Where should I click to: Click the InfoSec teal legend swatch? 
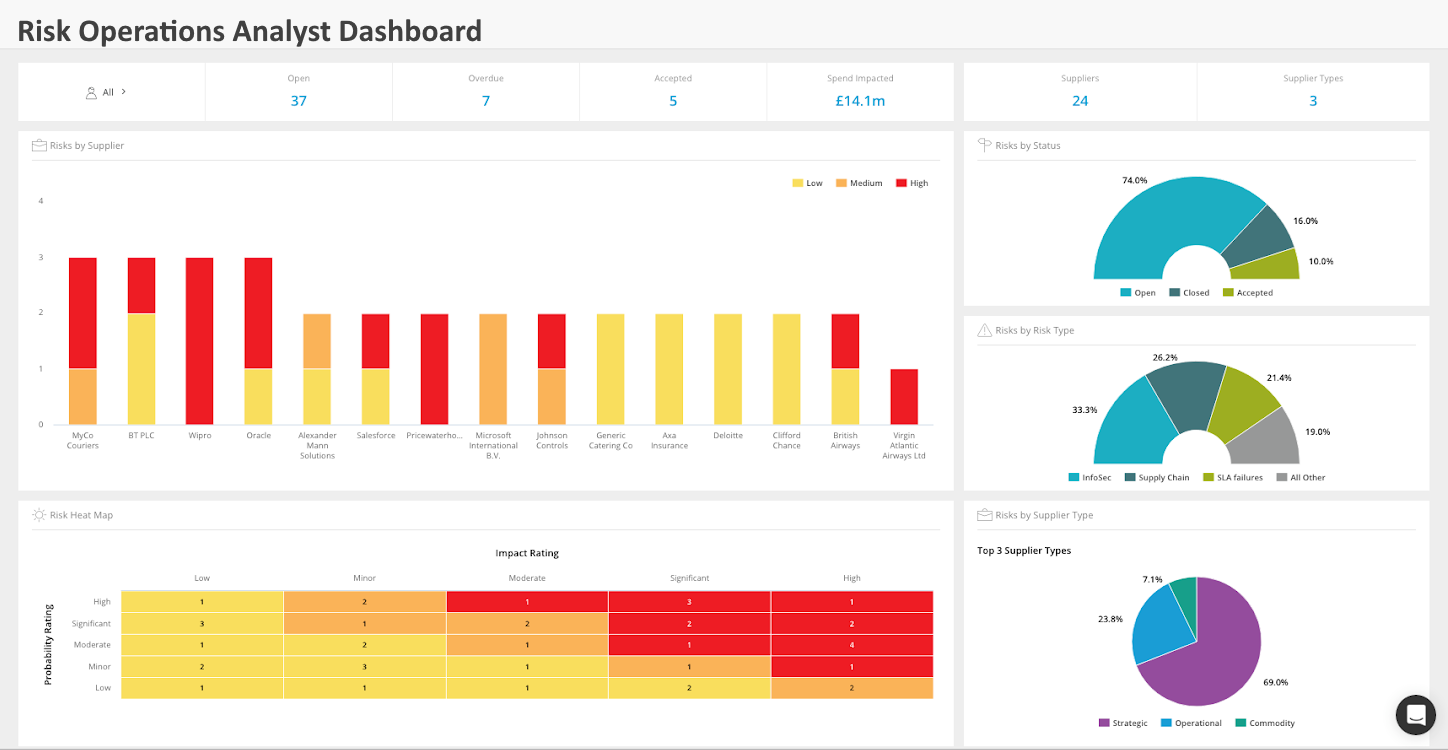pos(1074,478)
